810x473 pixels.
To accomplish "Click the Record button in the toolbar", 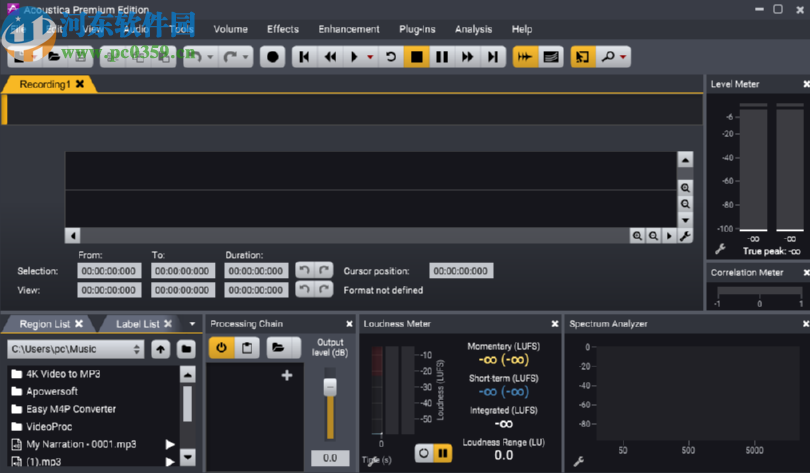I will click(272, 57).
